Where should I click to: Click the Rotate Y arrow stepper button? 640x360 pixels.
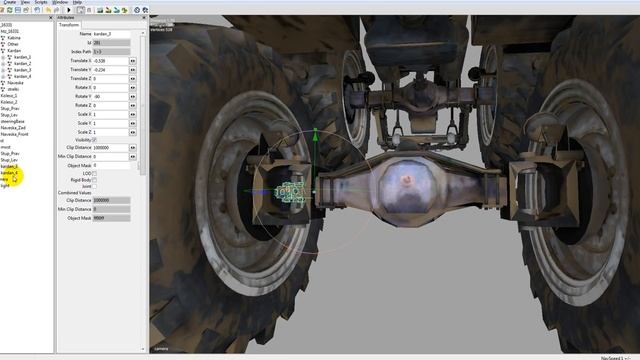(133, 97)
